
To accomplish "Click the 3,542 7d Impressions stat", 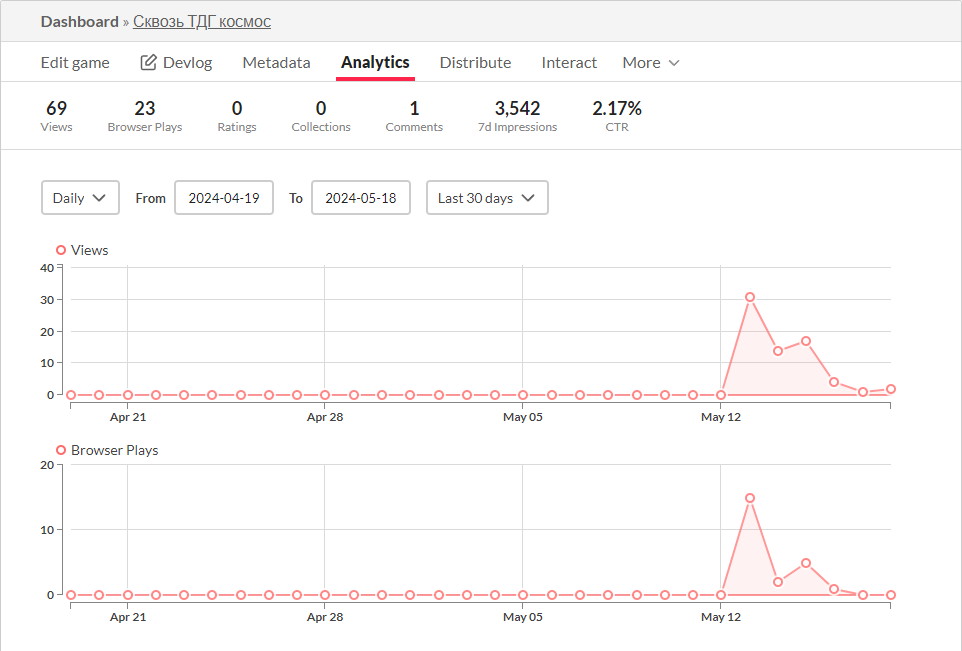I will point(517,116).
